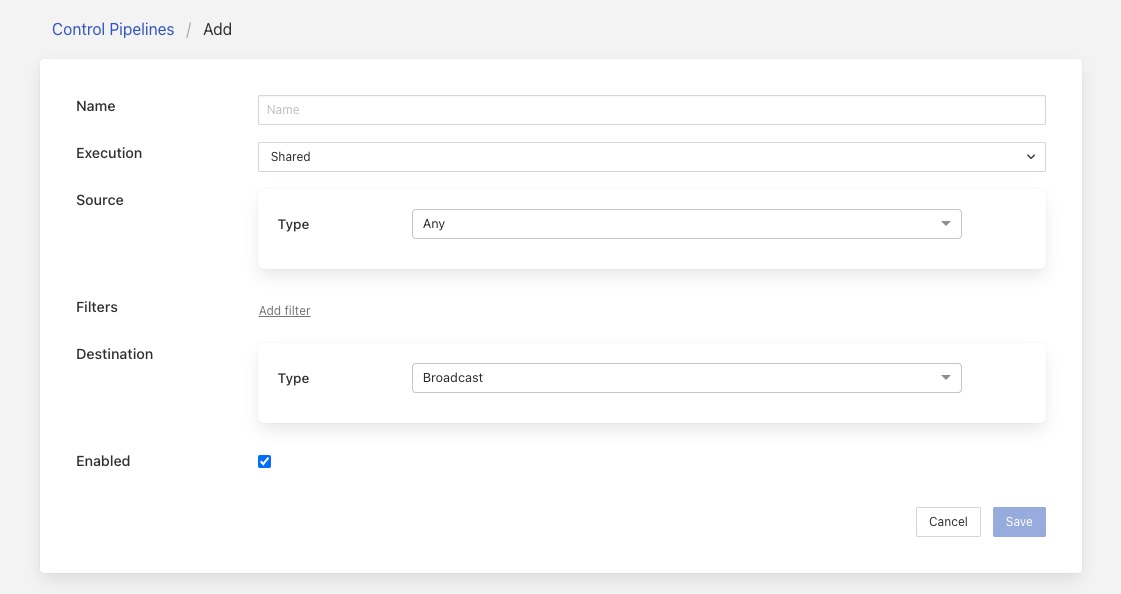This screenshot has width=1121, height=594.
Task: Click the chevron arrow in the Execution select
Action: pyautogui.click(x=1031, y=157)
